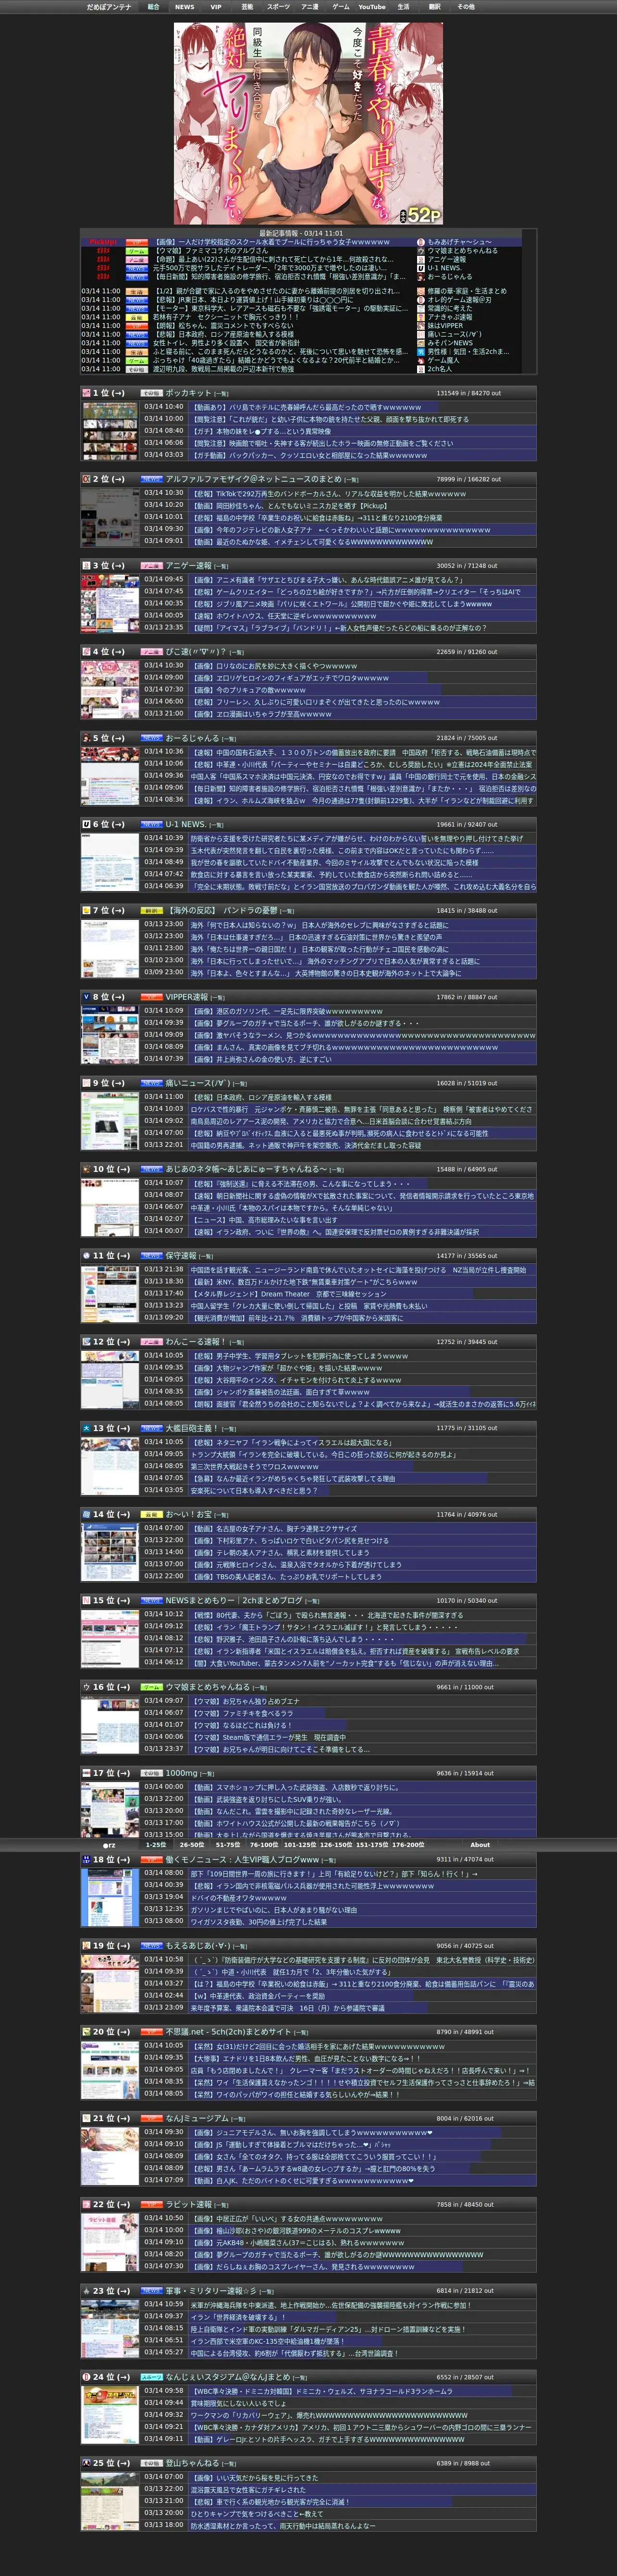Open rank 25 登山ちゃんねる site thumbnail
Viewport: 617px width, 2576px height.
[110, 2501]
